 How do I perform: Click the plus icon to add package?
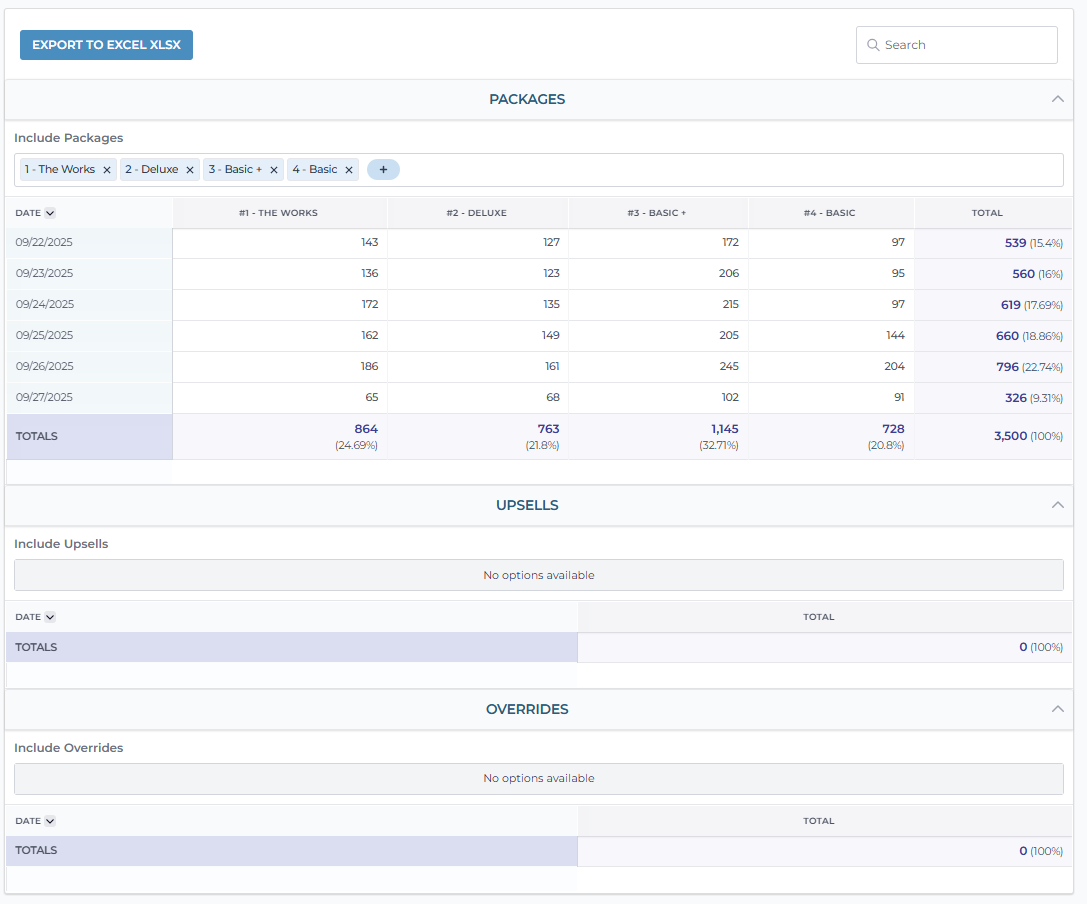(x=383, y=170)
